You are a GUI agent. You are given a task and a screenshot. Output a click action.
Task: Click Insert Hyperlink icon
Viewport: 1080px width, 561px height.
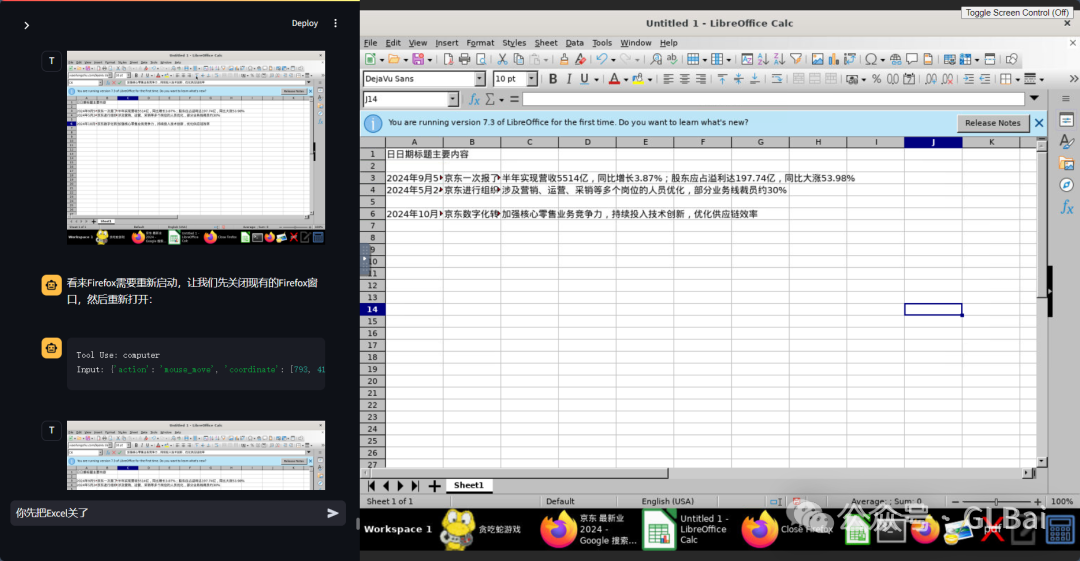pos(895,59)
